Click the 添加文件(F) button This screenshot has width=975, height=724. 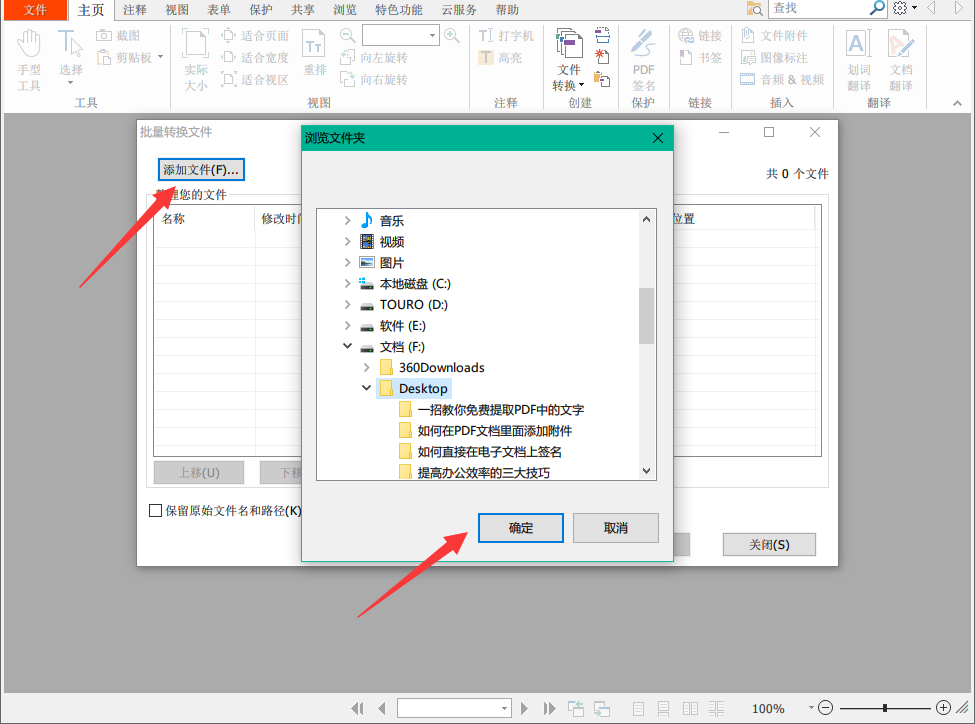pyautogui.click(x=199, y=169)
